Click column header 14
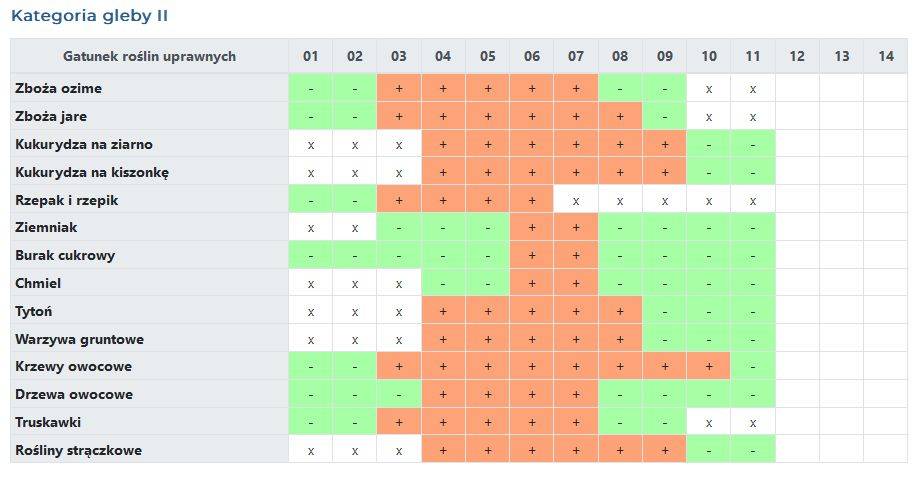The image size is (914, 477). (886, 56)
